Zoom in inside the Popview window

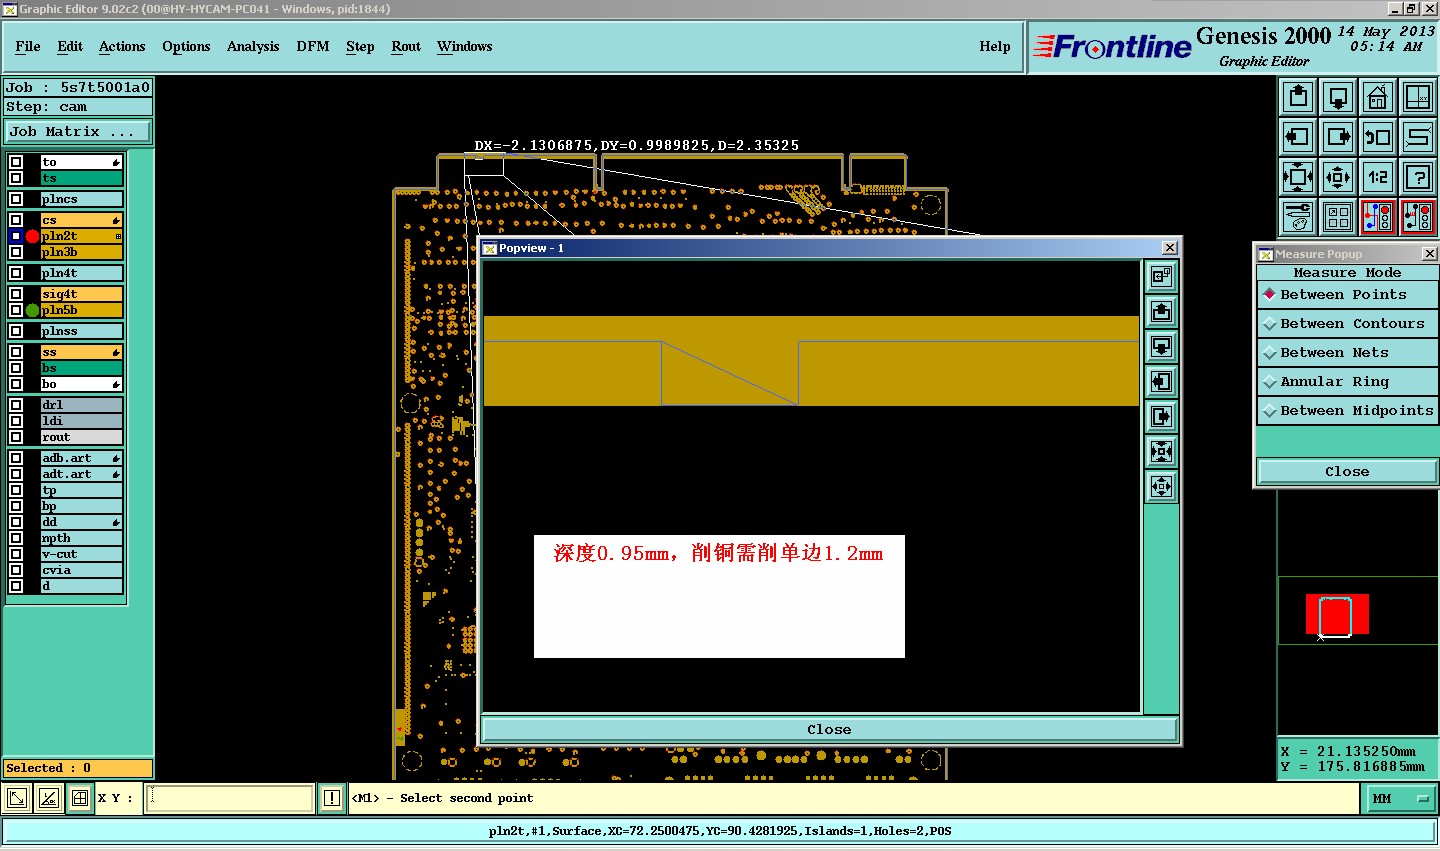point(1161,452)
